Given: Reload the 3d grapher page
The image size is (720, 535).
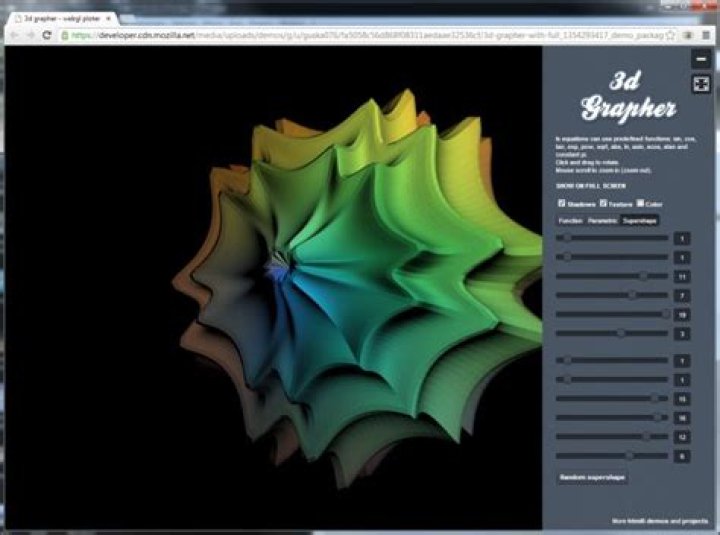Looking at the screenshot, I should click(x=46, y=35).
